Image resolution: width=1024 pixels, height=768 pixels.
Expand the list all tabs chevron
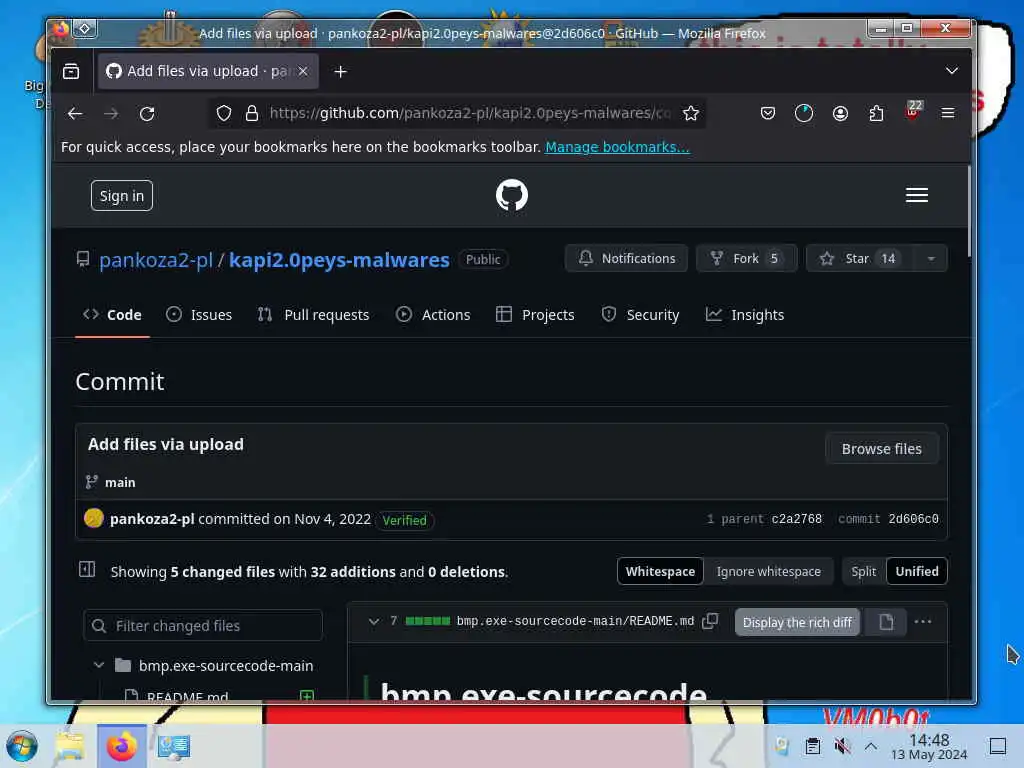tap(952, 71)
